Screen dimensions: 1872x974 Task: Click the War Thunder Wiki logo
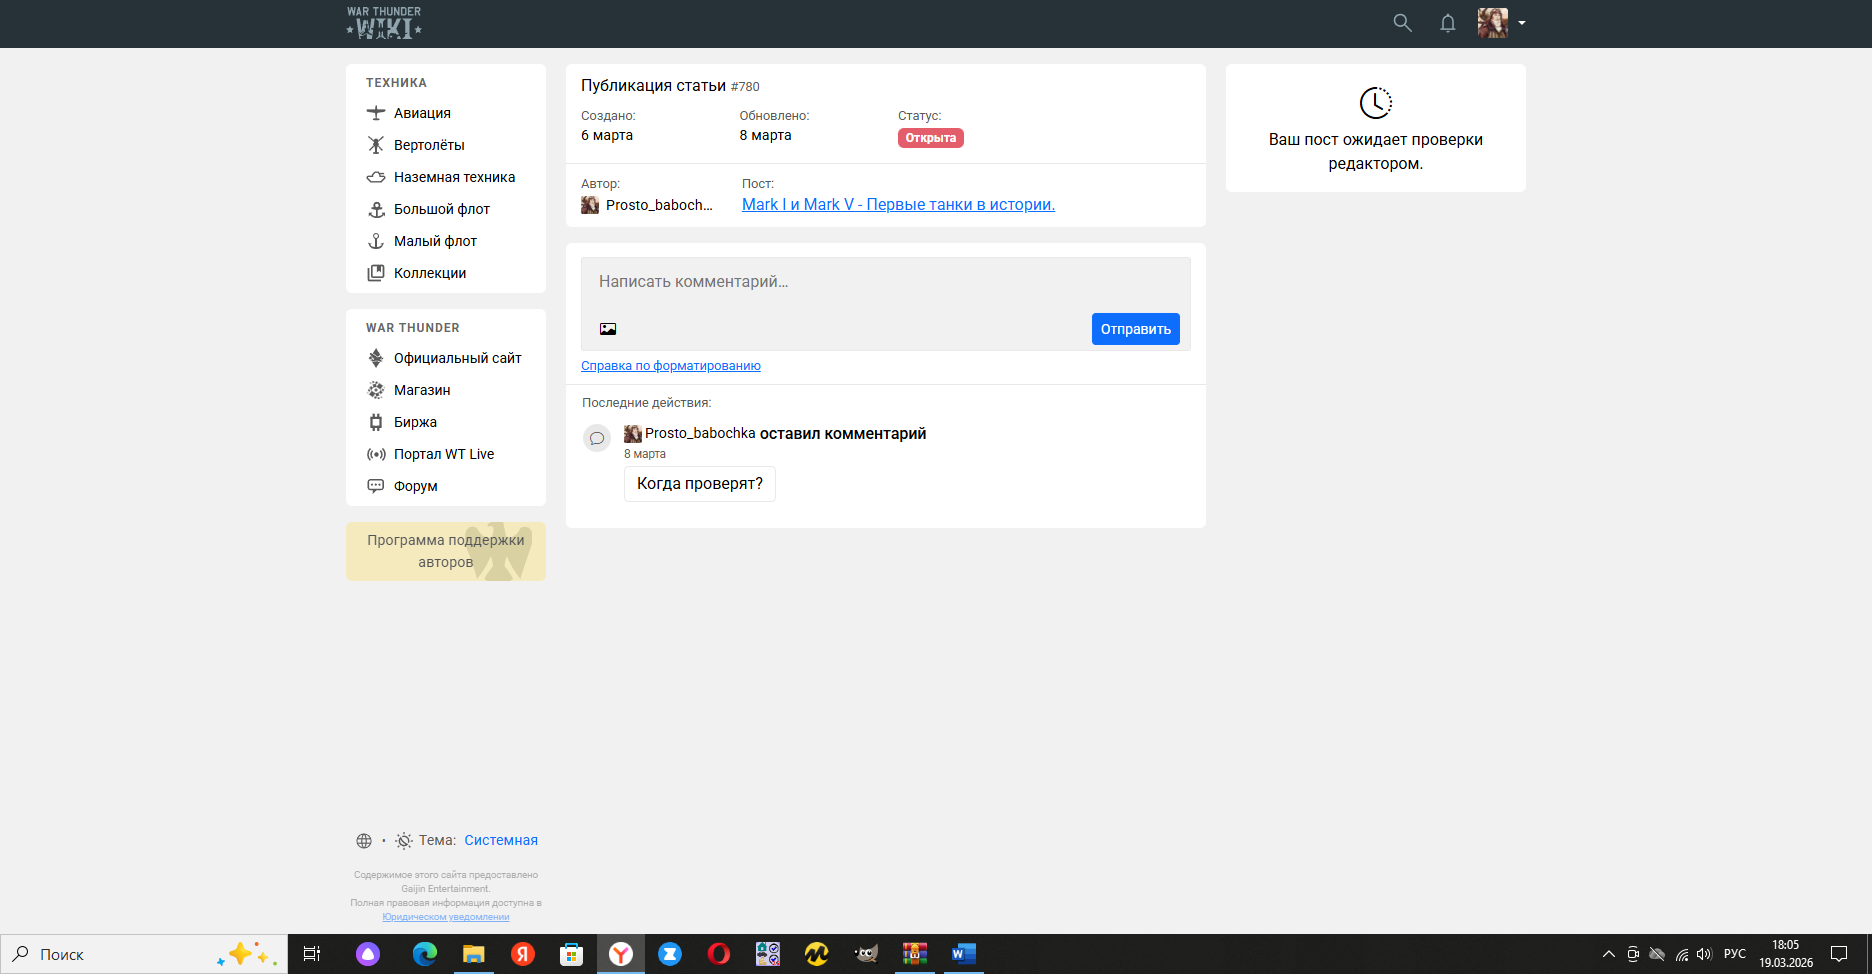coord(384,23)
